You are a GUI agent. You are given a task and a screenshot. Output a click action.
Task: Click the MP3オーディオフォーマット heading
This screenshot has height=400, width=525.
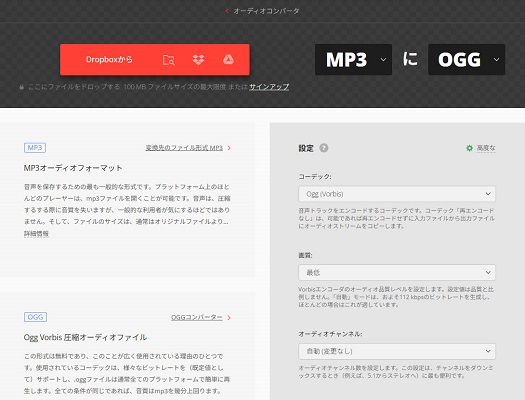(x=73, y=168)
